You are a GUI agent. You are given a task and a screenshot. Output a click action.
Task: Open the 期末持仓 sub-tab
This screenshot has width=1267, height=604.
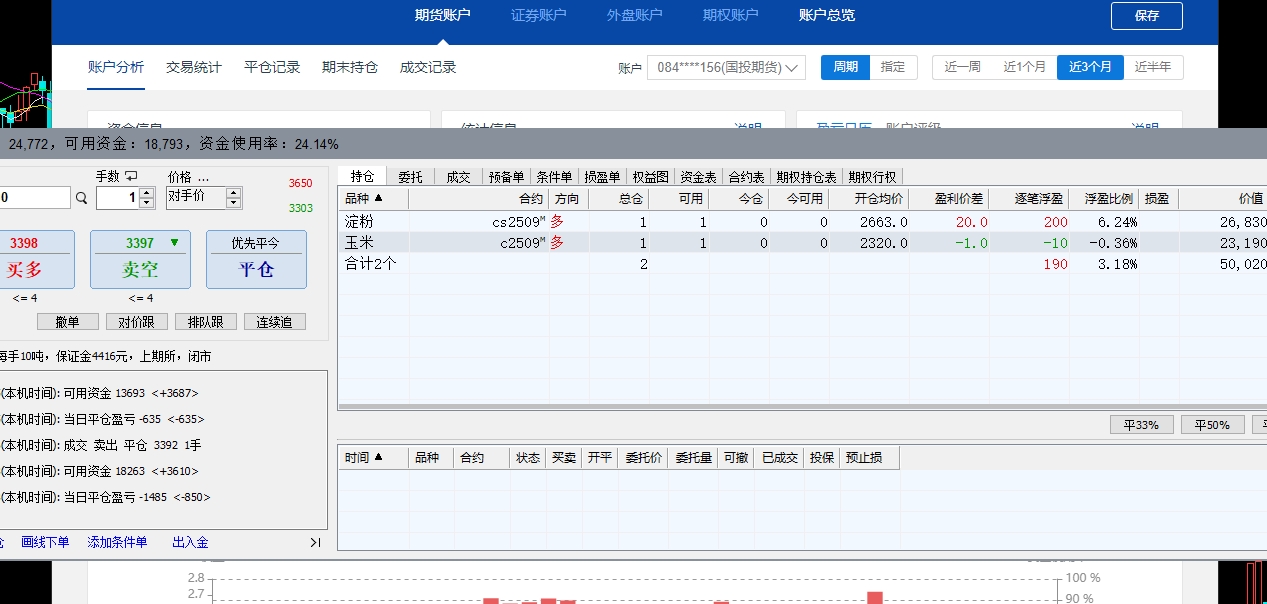(350, 67)
